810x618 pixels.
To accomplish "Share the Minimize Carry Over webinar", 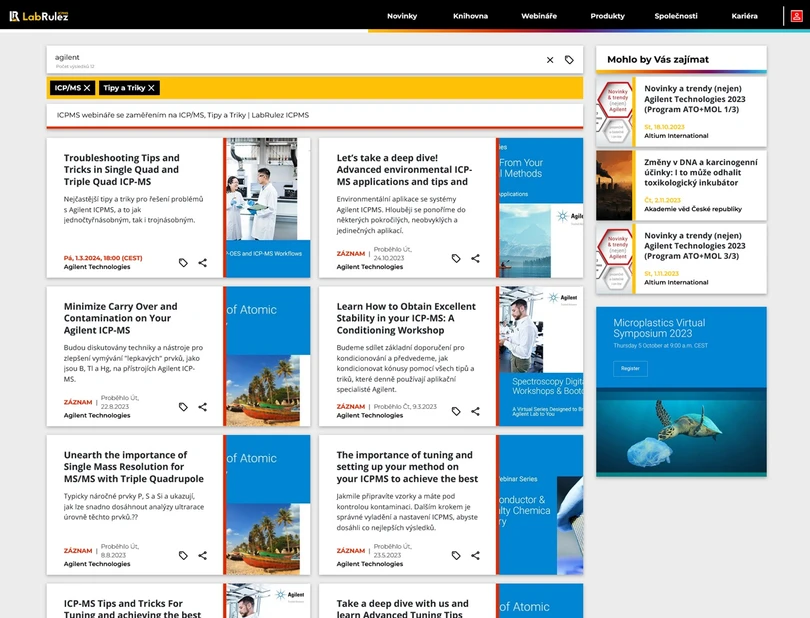I will click(x=203, y=407).
